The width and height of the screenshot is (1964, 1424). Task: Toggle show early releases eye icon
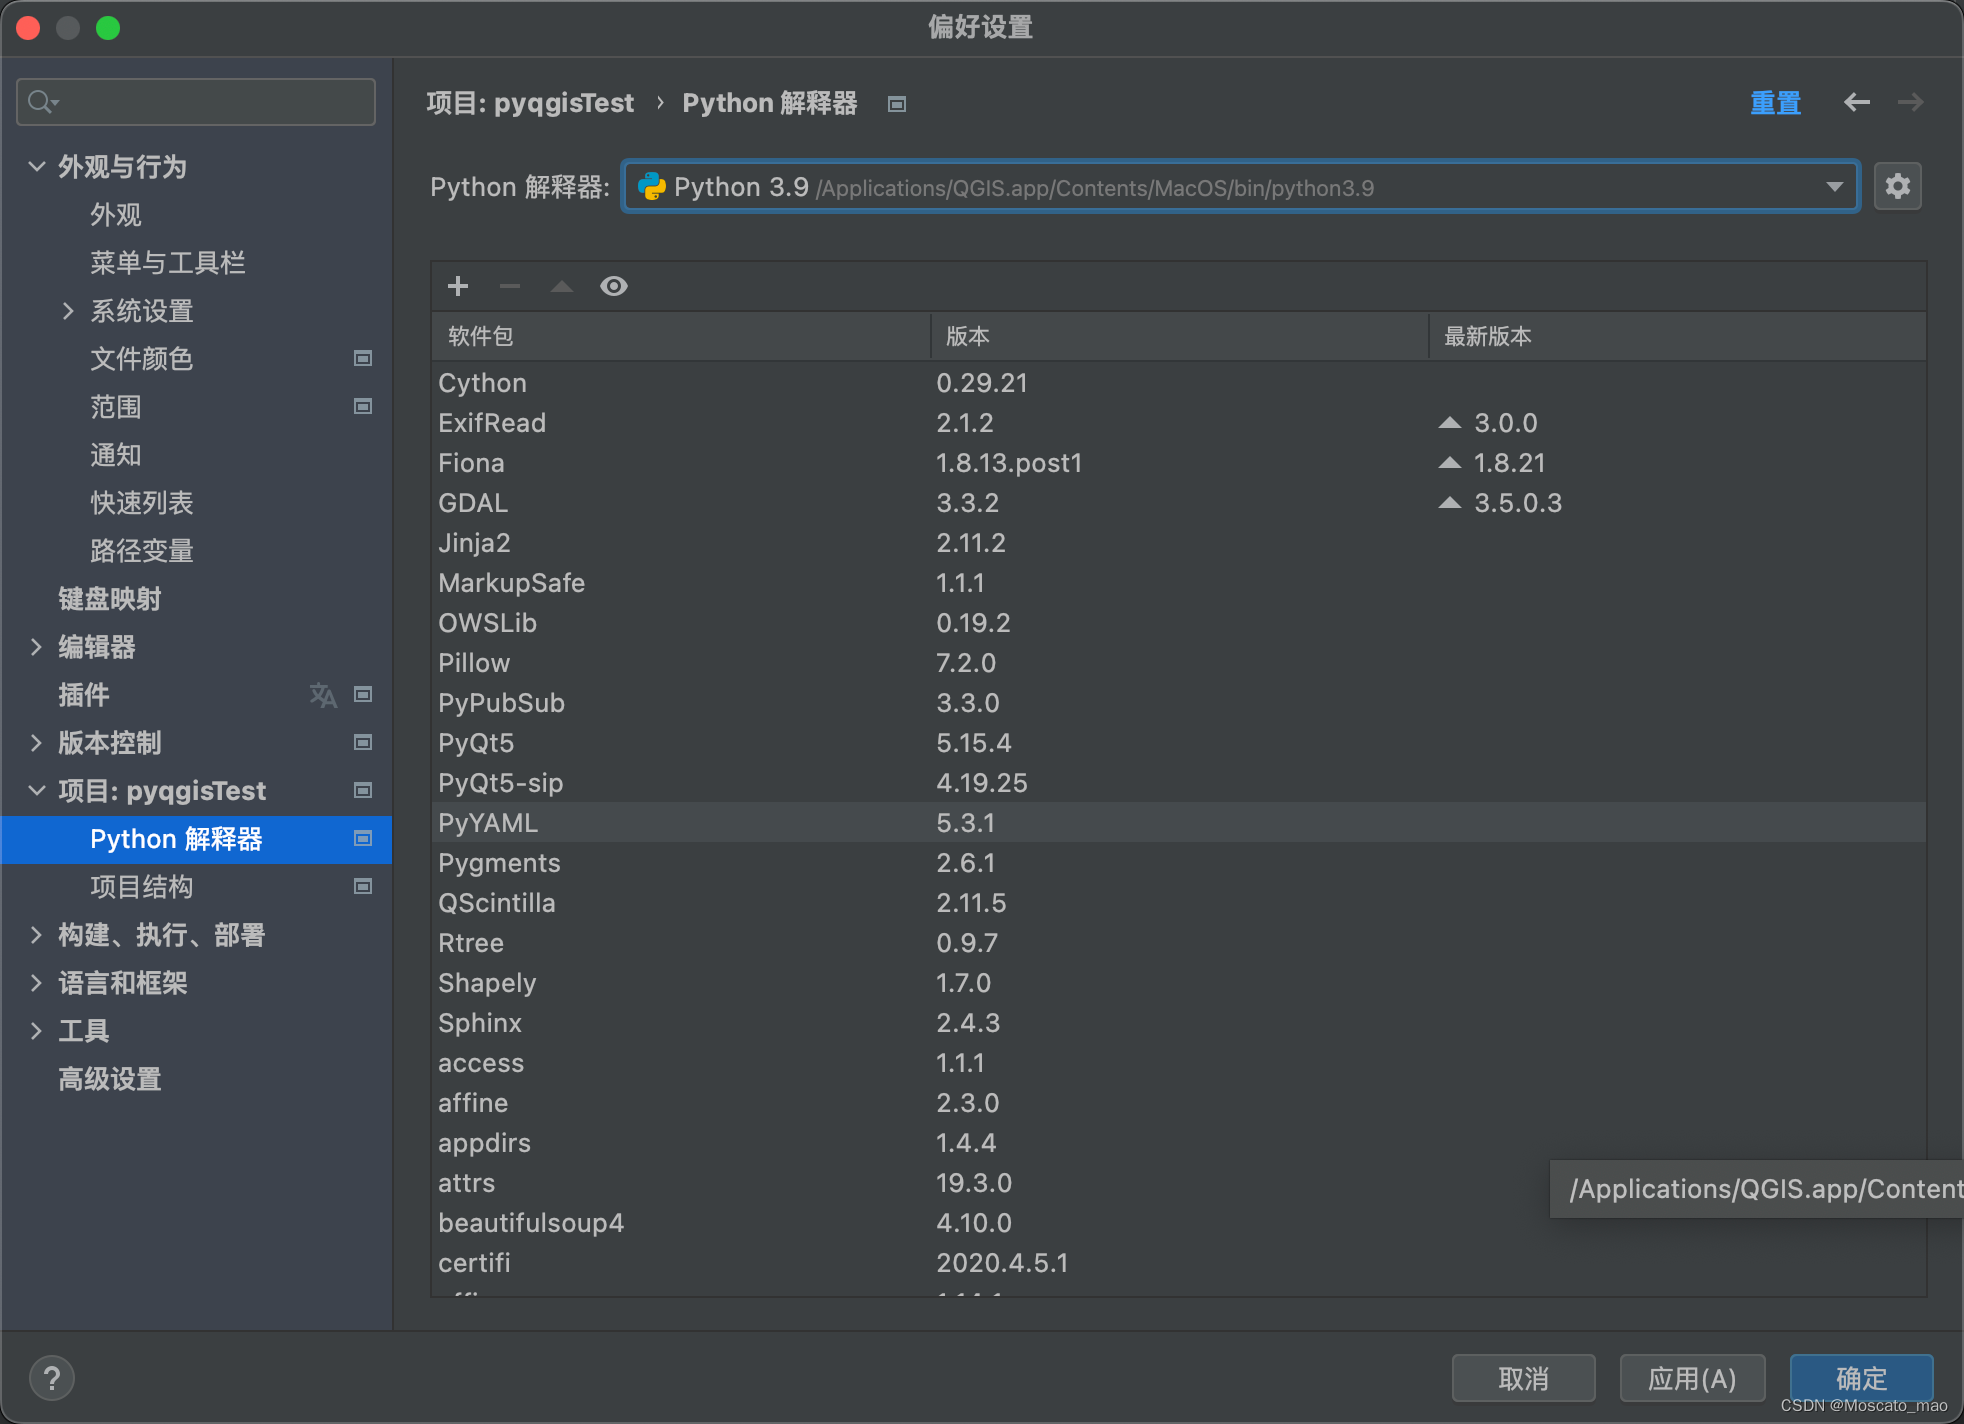pyautogui.click(x=614, y=286)
